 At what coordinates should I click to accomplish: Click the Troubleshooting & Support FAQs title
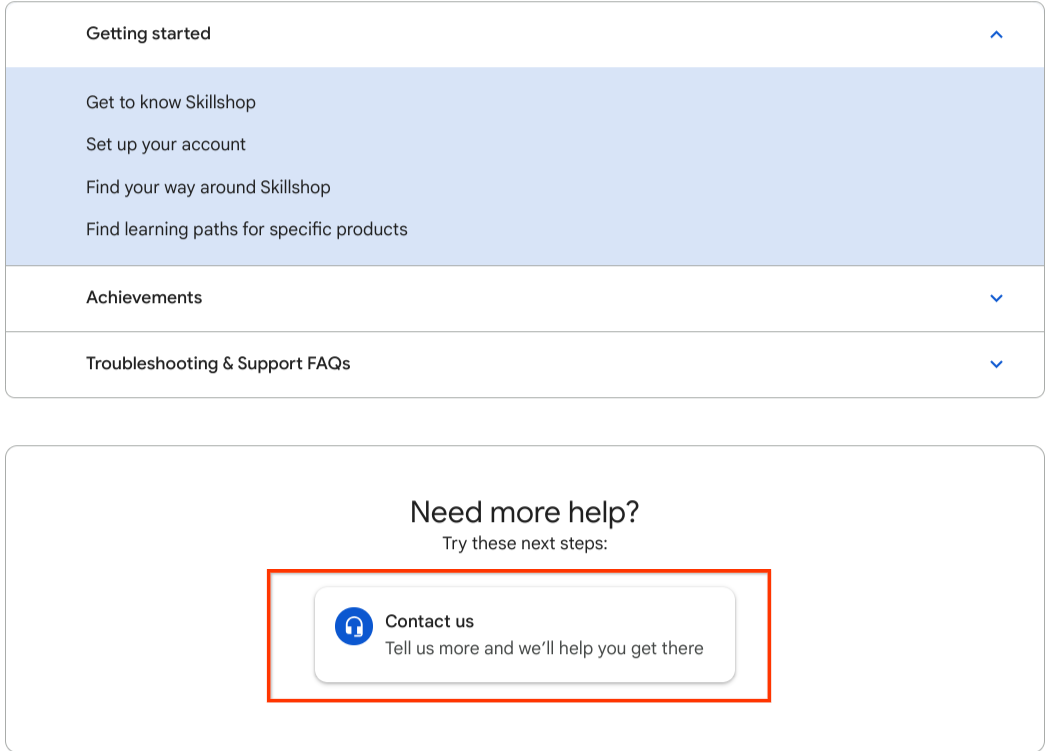click(218, 364)
